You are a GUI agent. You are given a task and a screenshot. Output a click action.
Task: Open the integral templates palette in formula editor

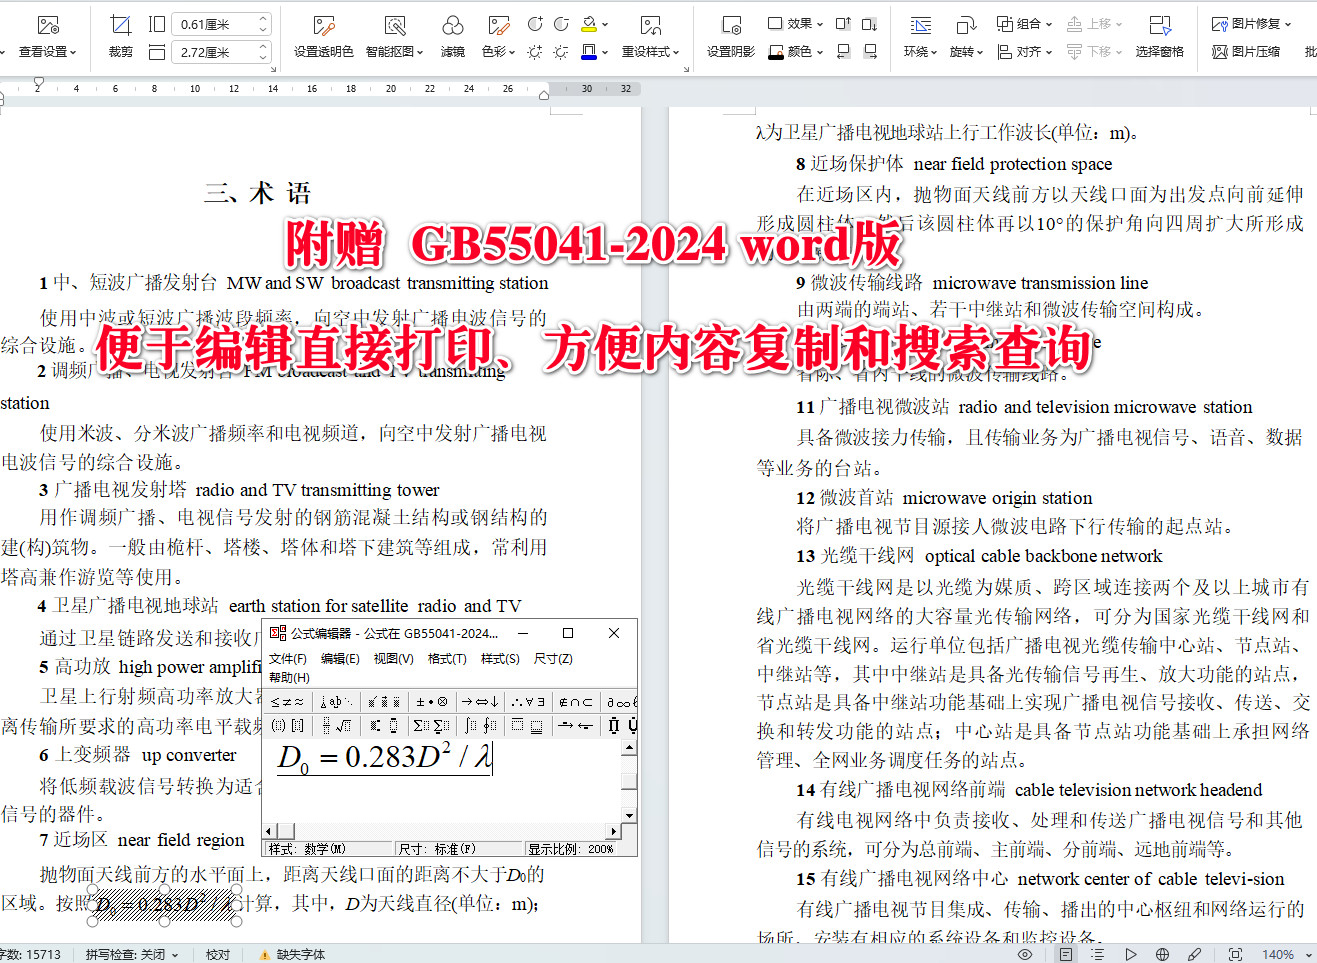pyautogui.click(x=473, y=726)
